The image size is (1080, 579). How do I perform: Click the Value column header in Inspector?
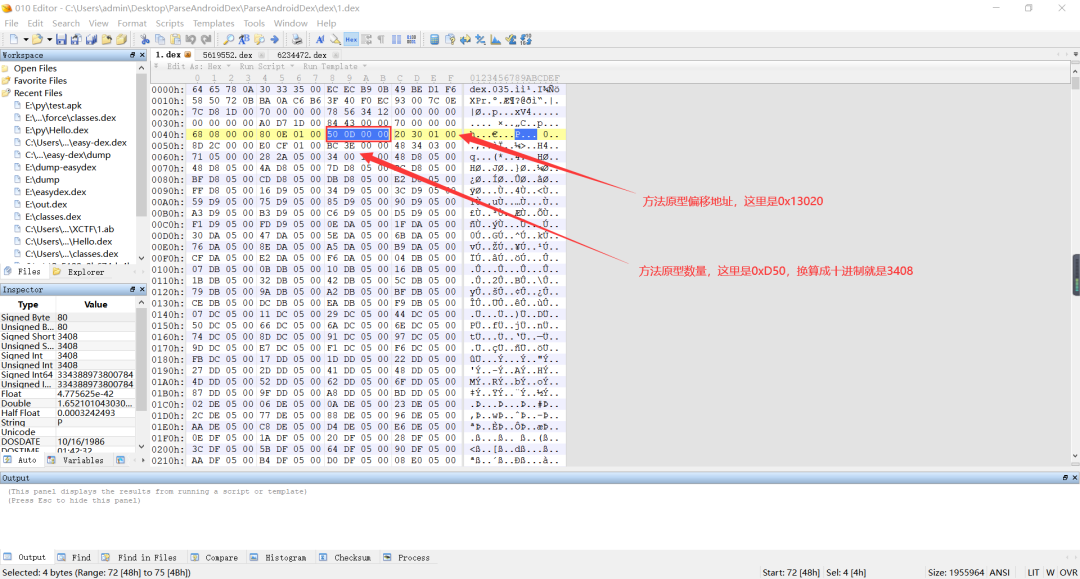[x=96, y=304]
